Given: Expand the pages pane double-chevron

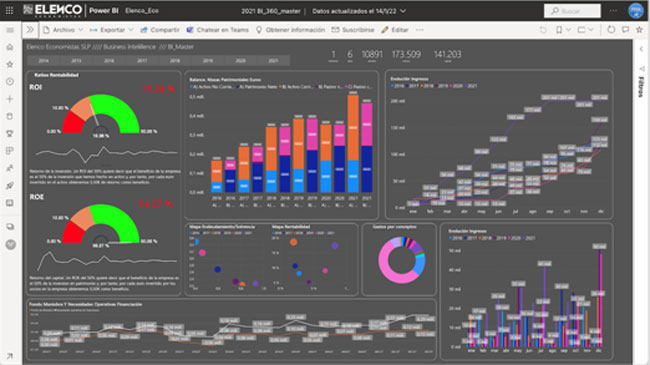Looking at the screenshot, I should [x=30, y=30].
